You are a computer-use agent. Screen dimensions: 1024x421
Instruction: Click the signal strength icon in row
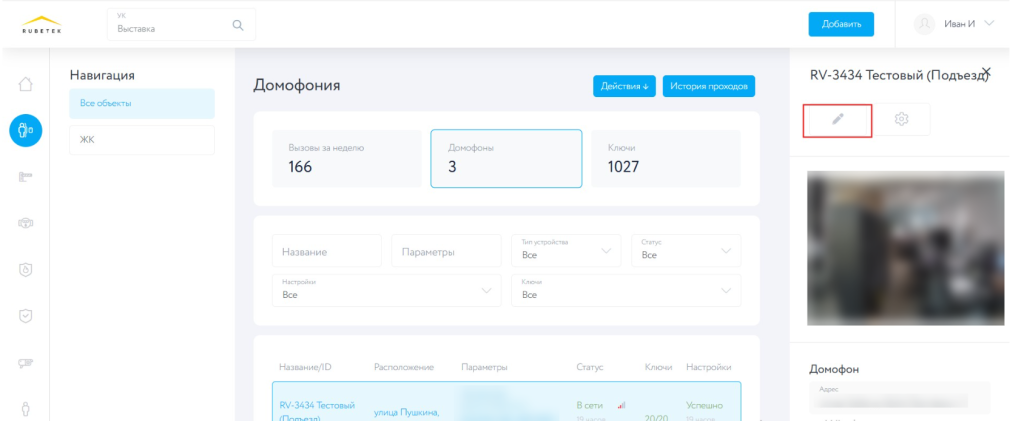click(x=621, y=405)
